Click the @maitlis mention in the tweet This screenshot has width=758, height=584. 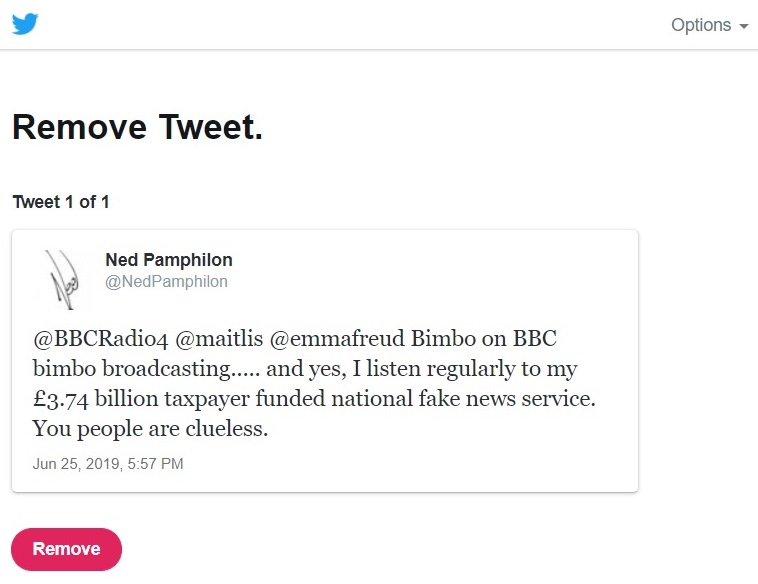tap(219, 338)
